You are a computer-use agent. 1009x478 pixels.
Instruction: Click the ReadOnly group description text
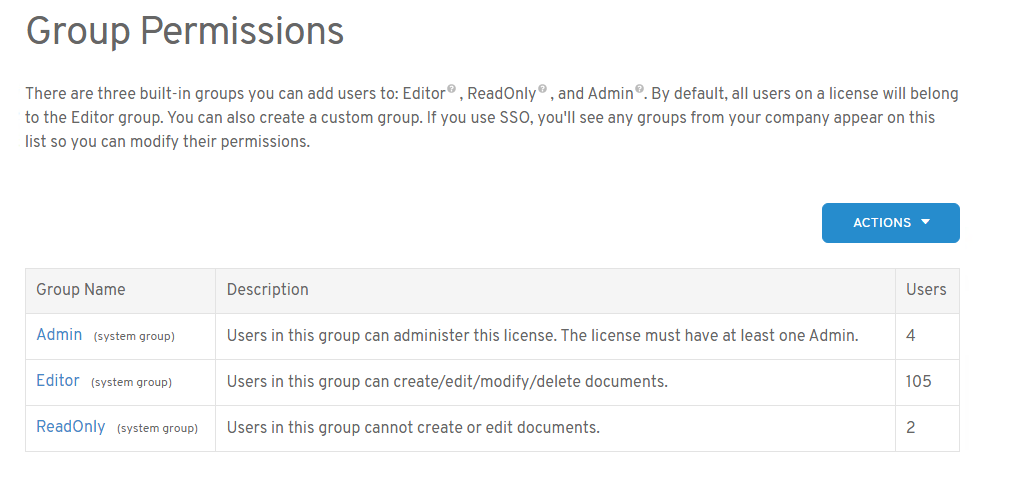pos(413,428)
